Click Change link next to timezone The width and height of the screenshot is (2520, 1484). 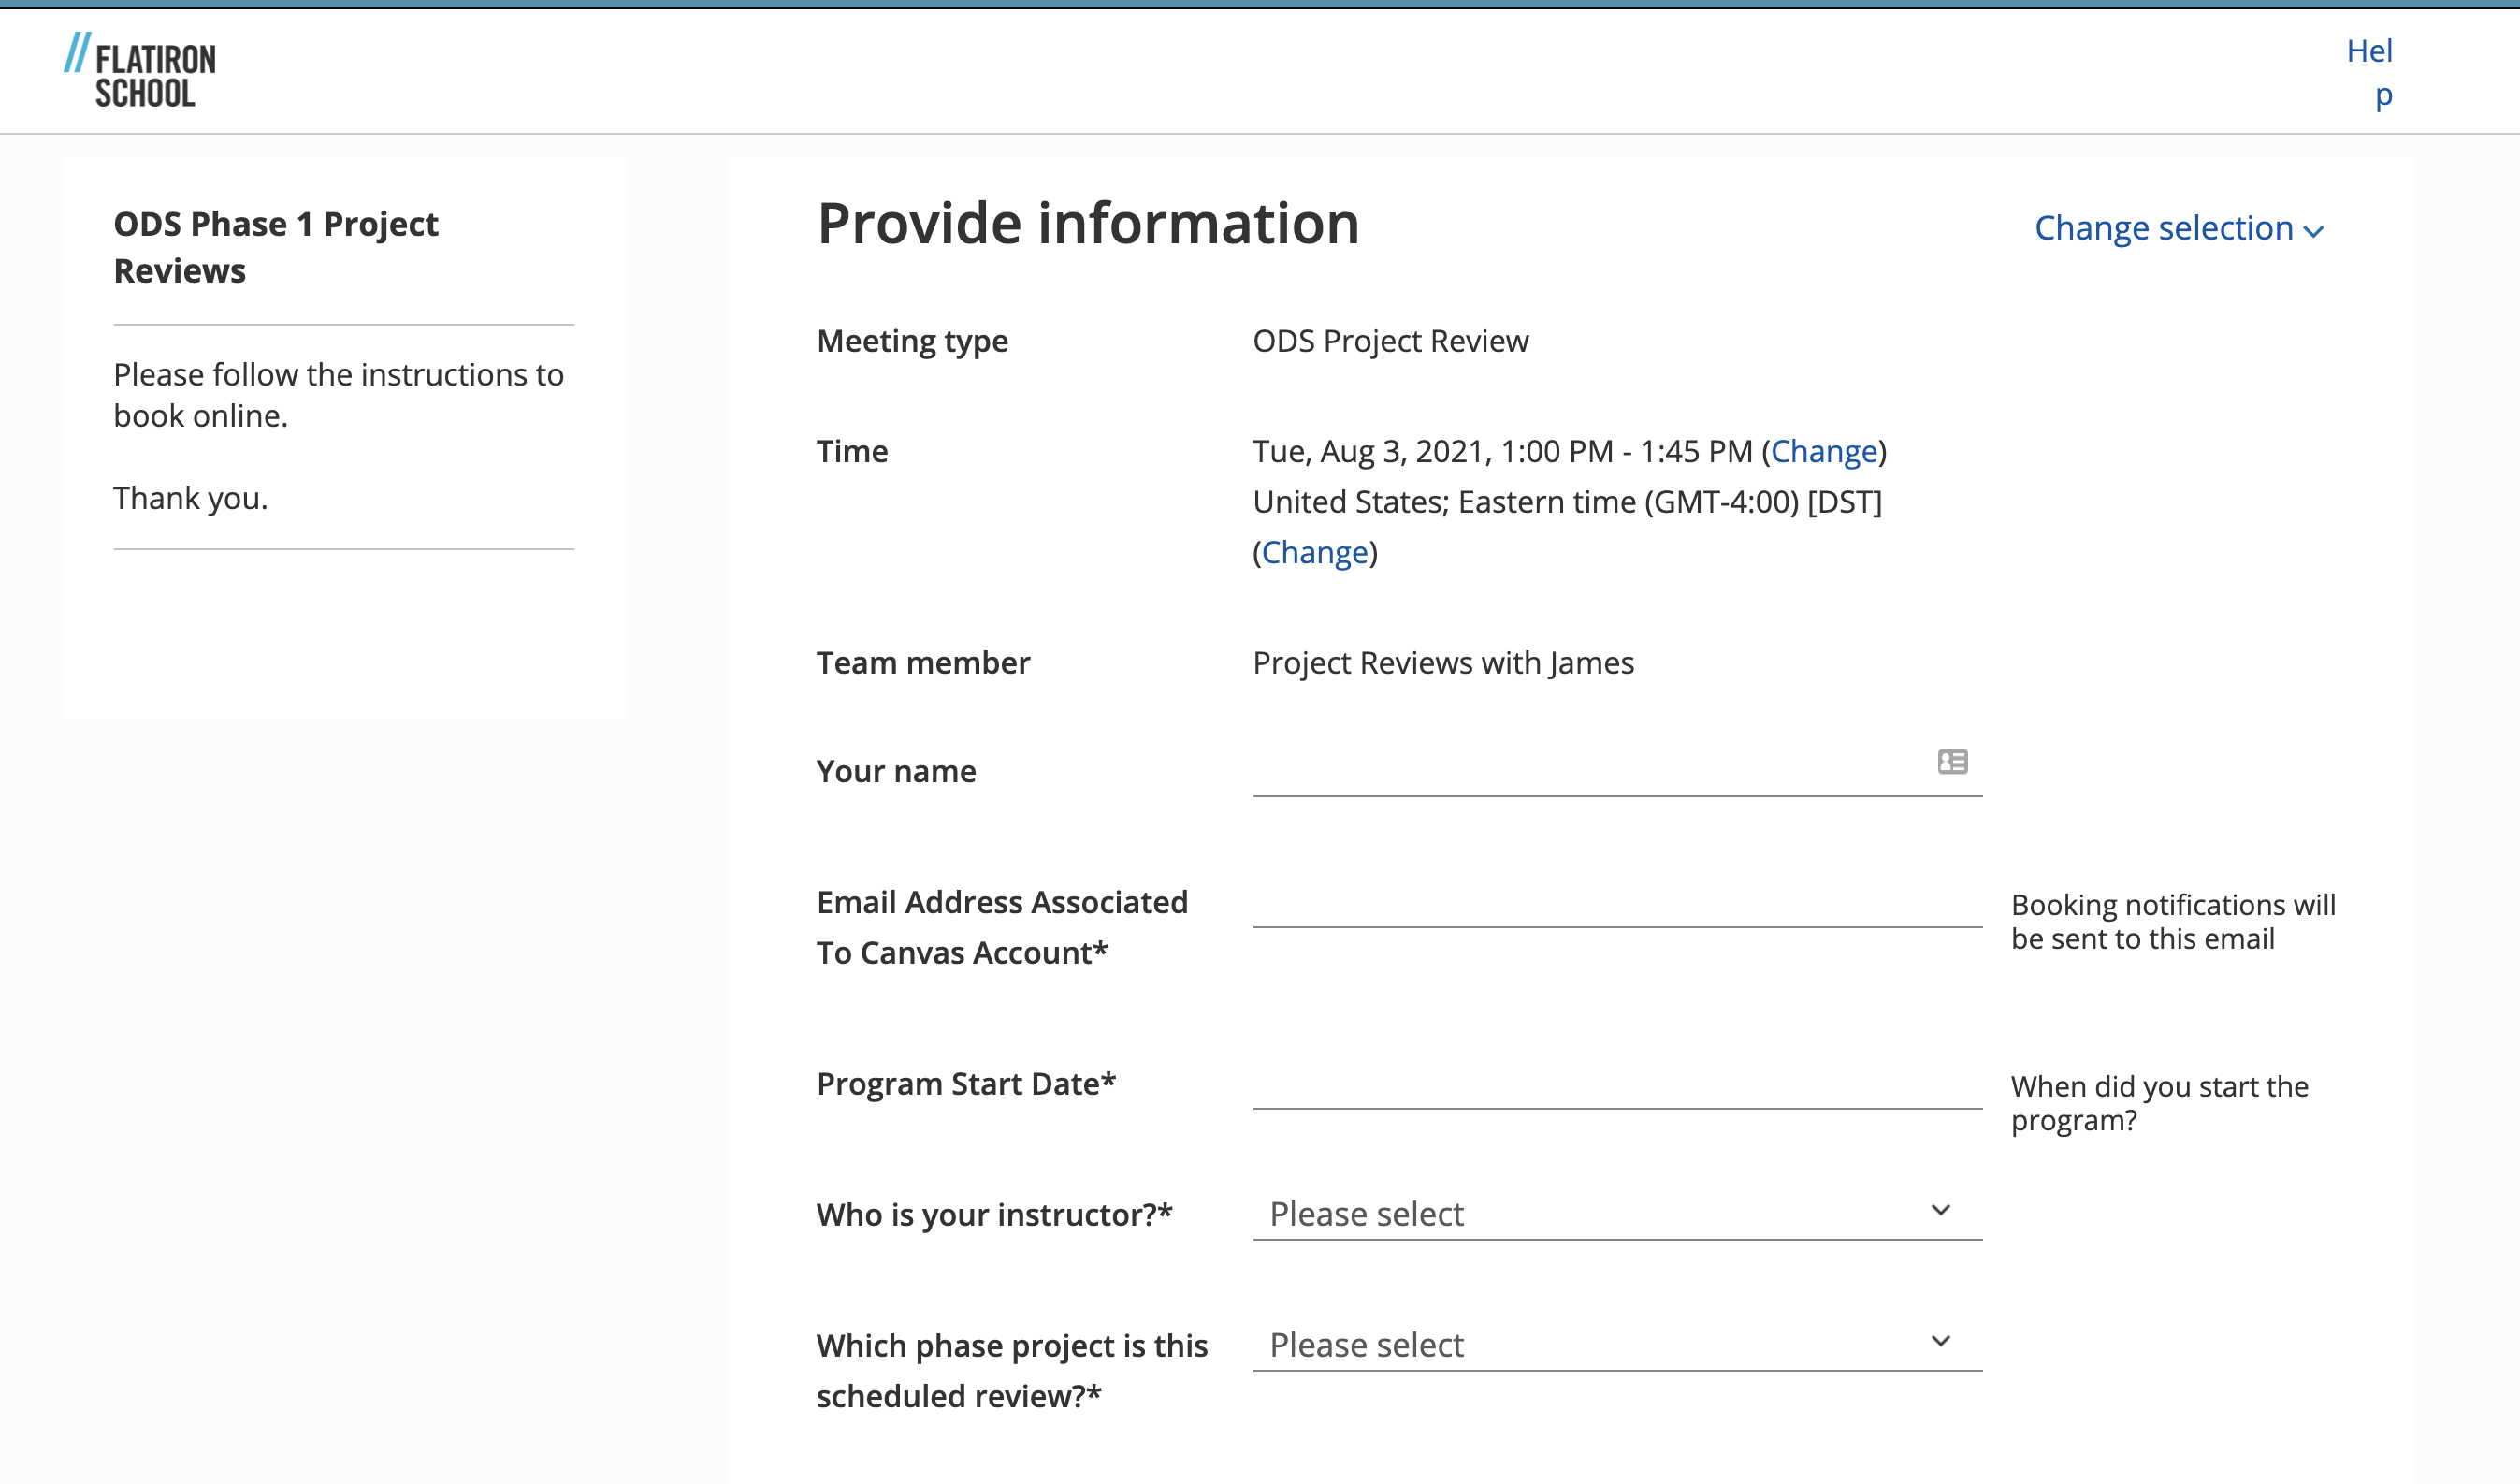(x=1314, y=551)
